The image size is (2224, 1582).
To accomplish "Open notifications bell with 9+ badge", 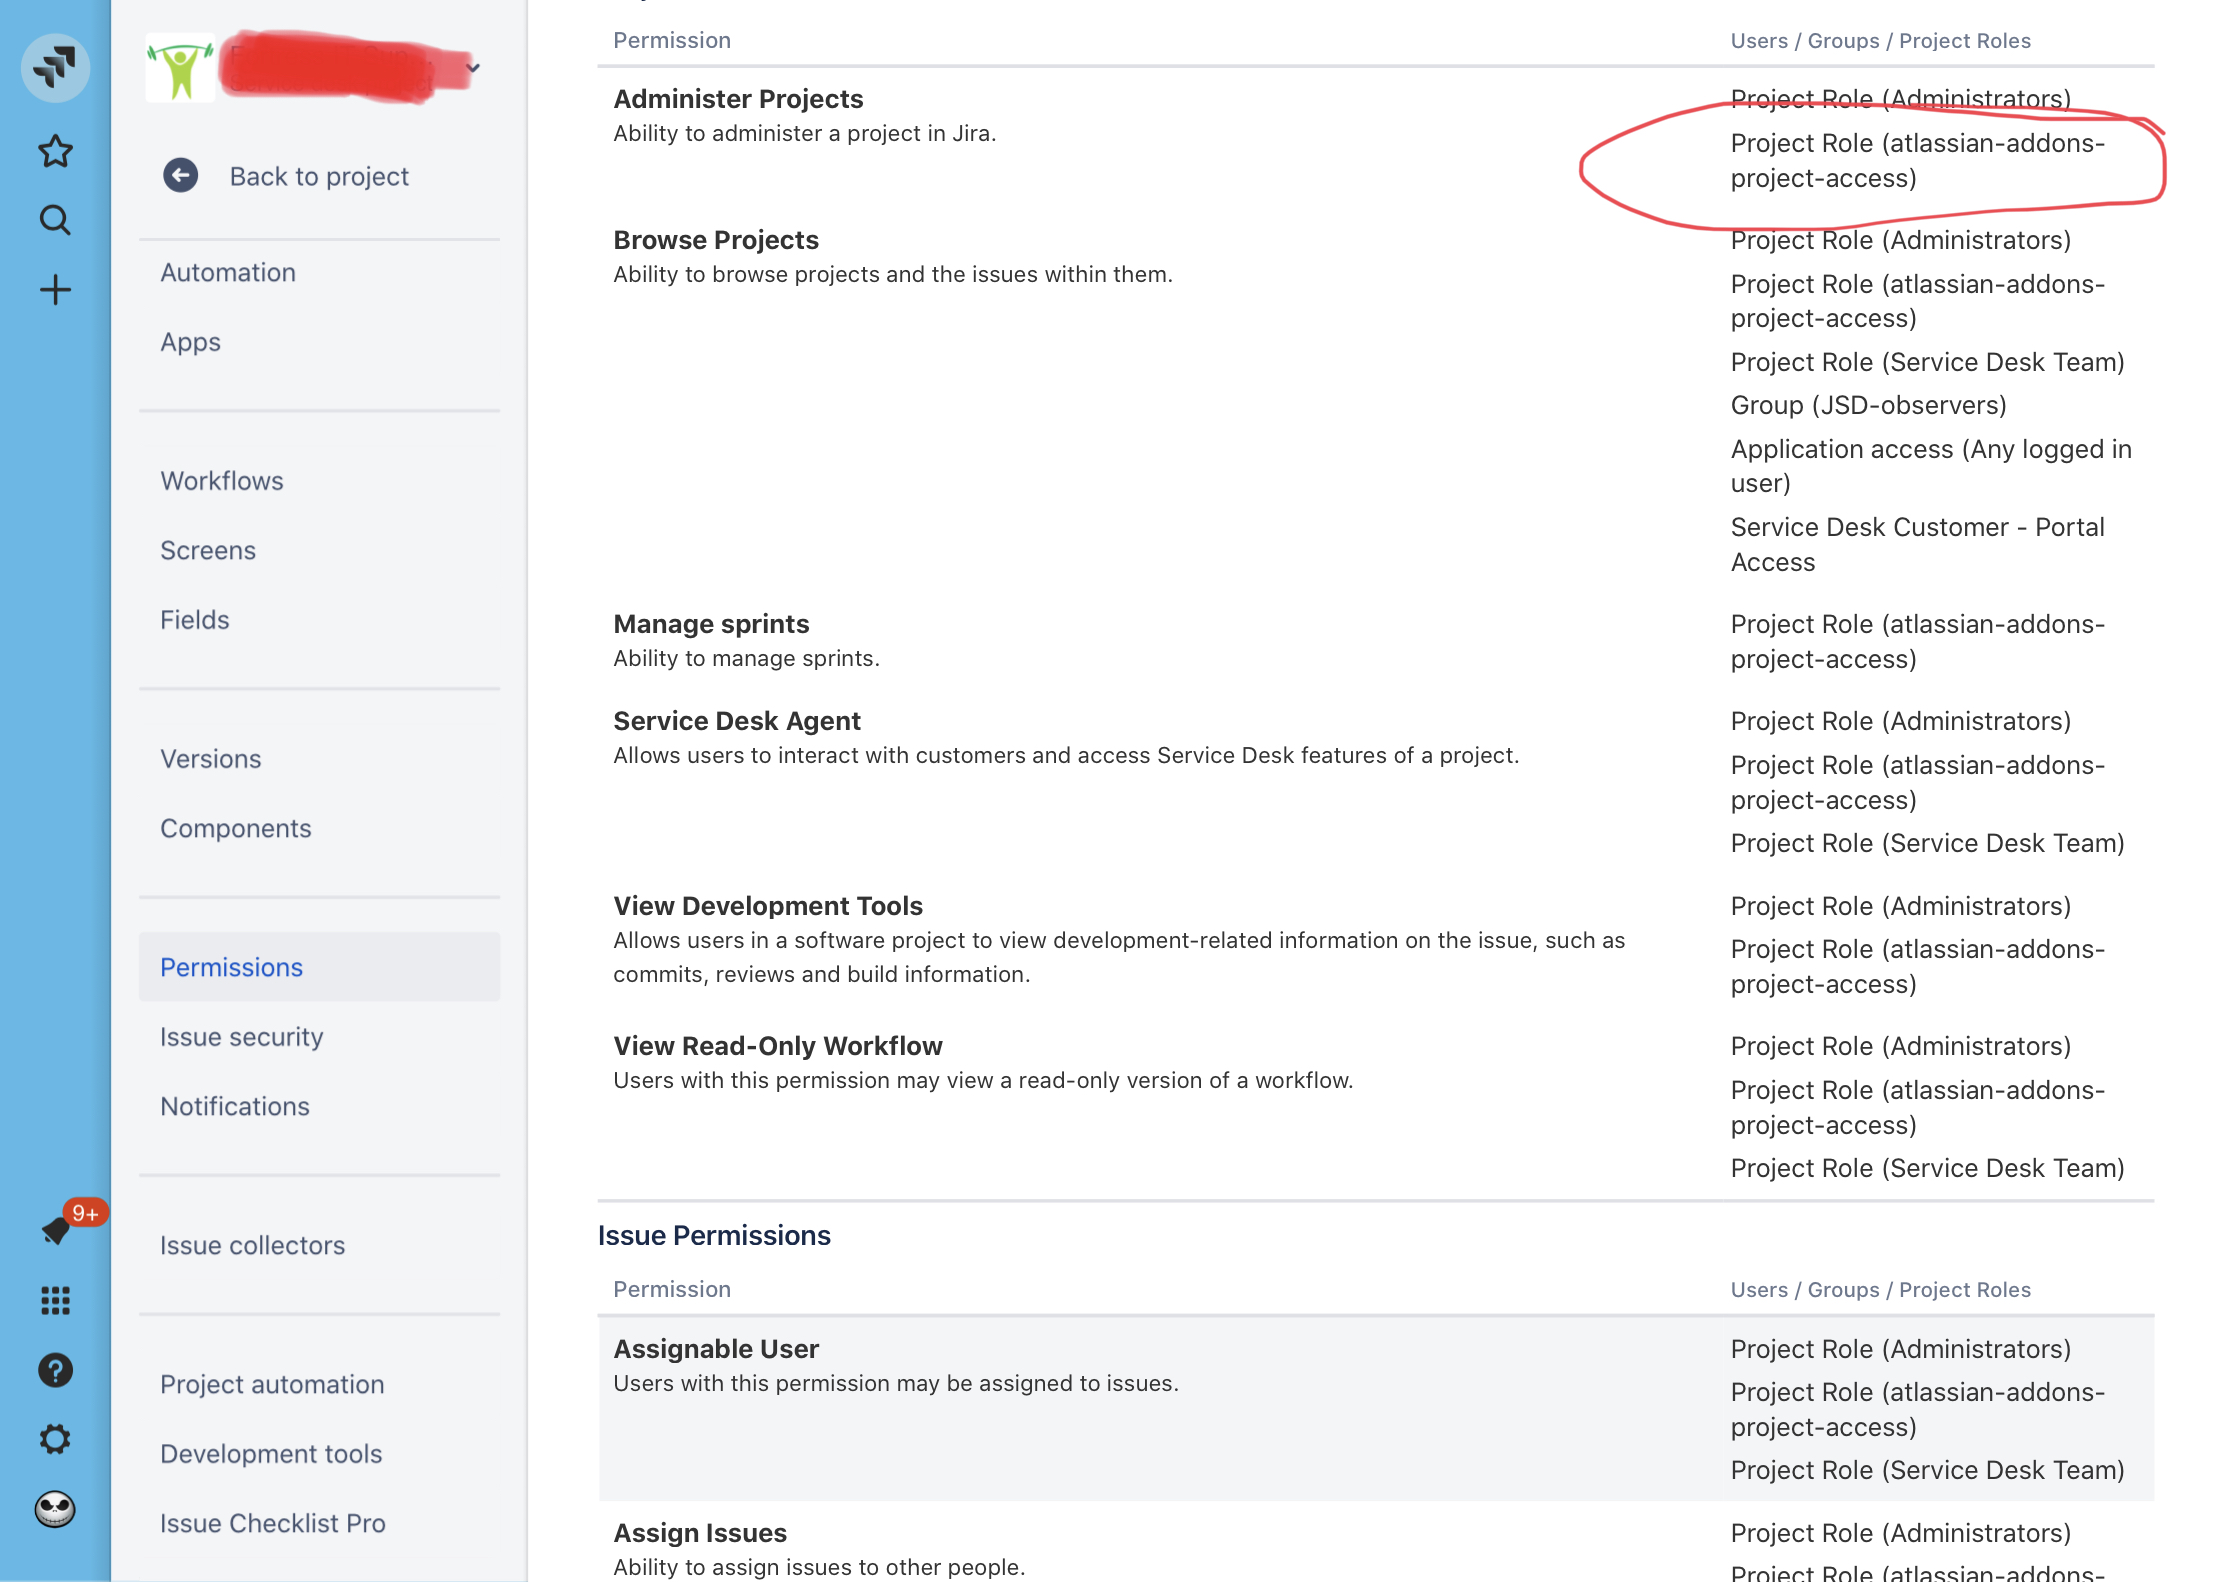I will click(x=57, y=1229).
